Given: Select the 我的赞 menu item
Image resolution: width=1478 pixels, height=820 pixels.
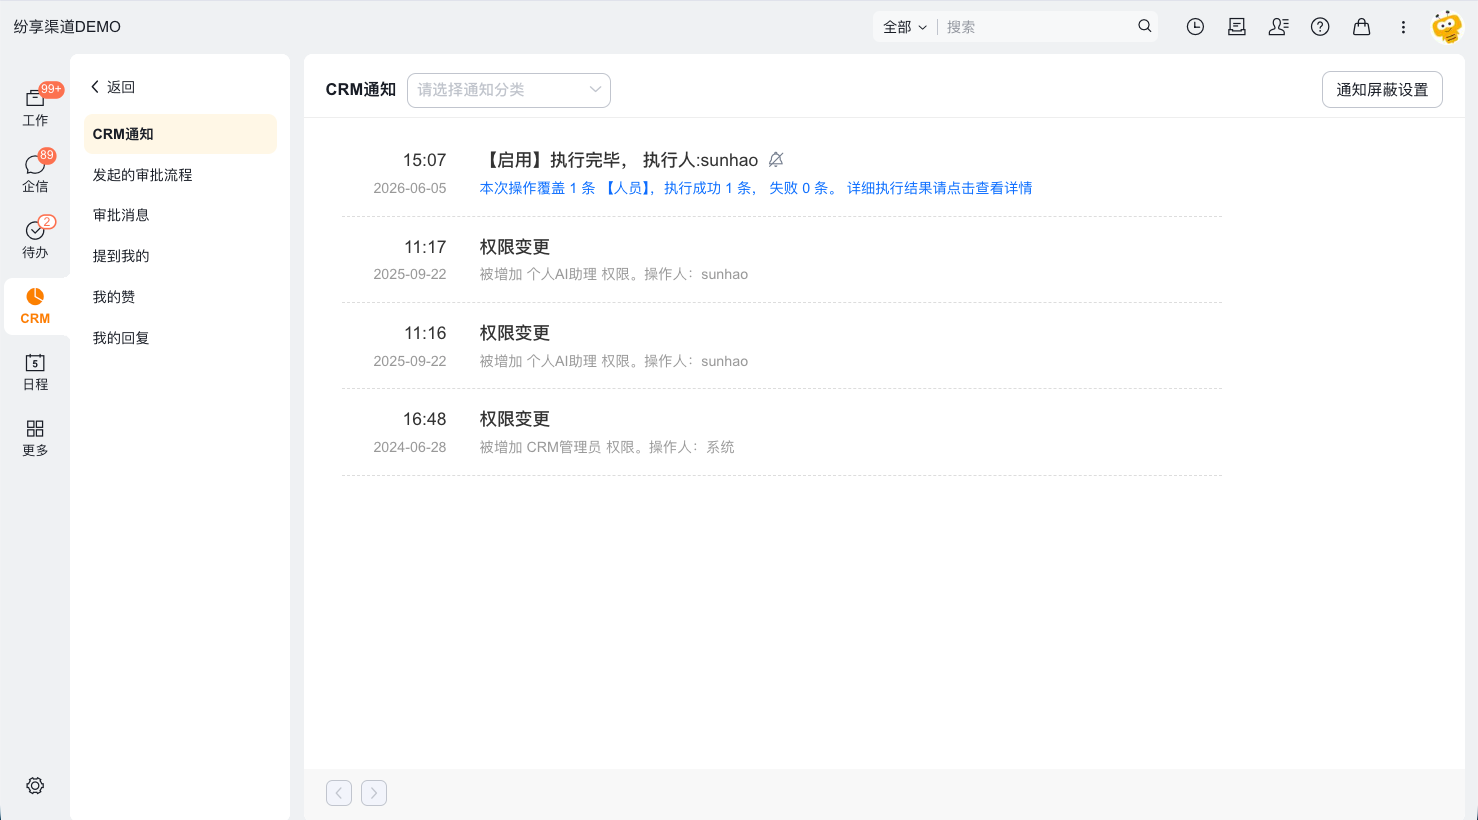Looking at the screenshot, I should (x=180, y=297).
